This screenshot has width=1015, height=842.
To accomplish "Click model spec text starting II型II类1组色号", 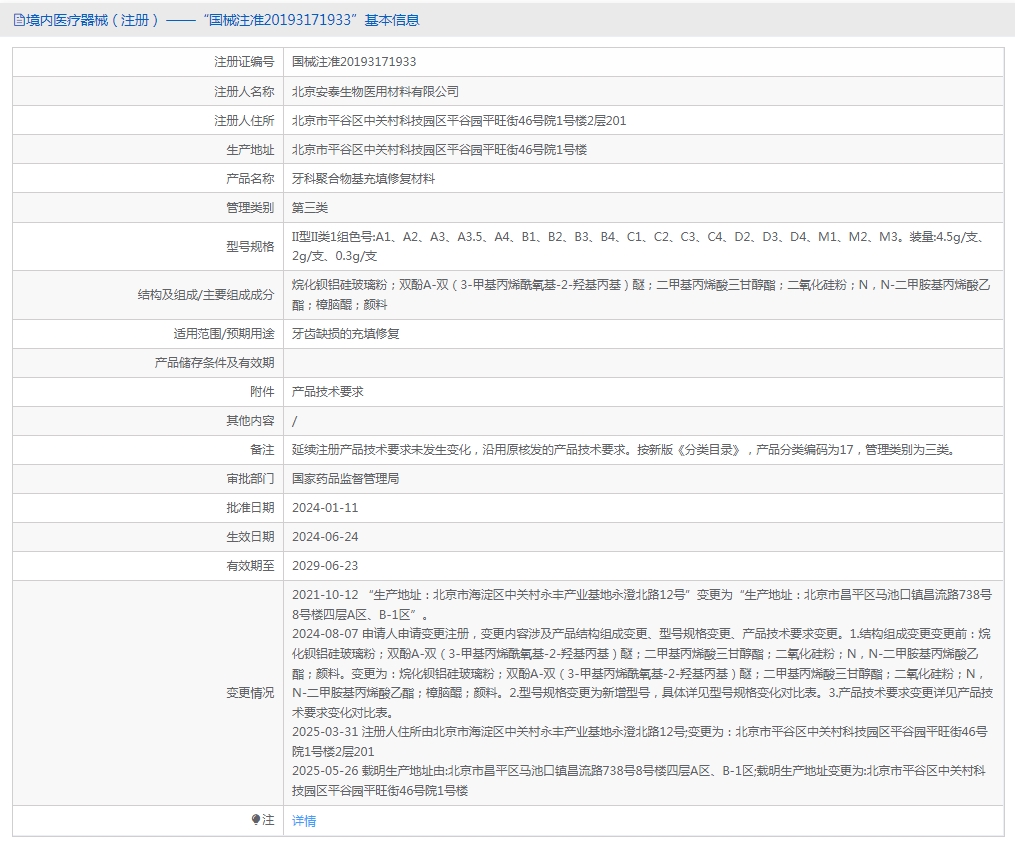I will tap(639, 246).
